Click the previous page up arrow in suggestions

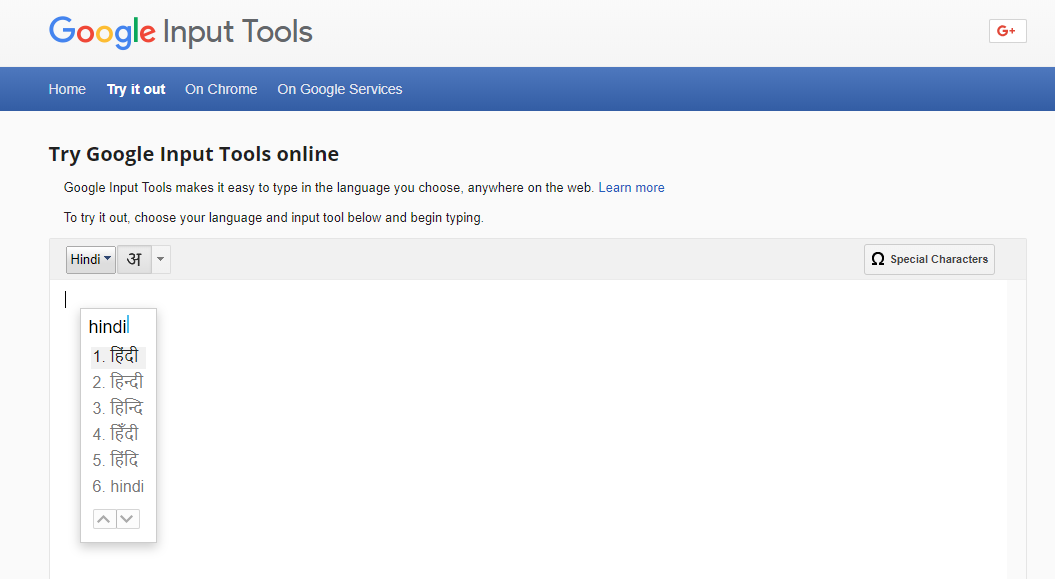point(104,519)
